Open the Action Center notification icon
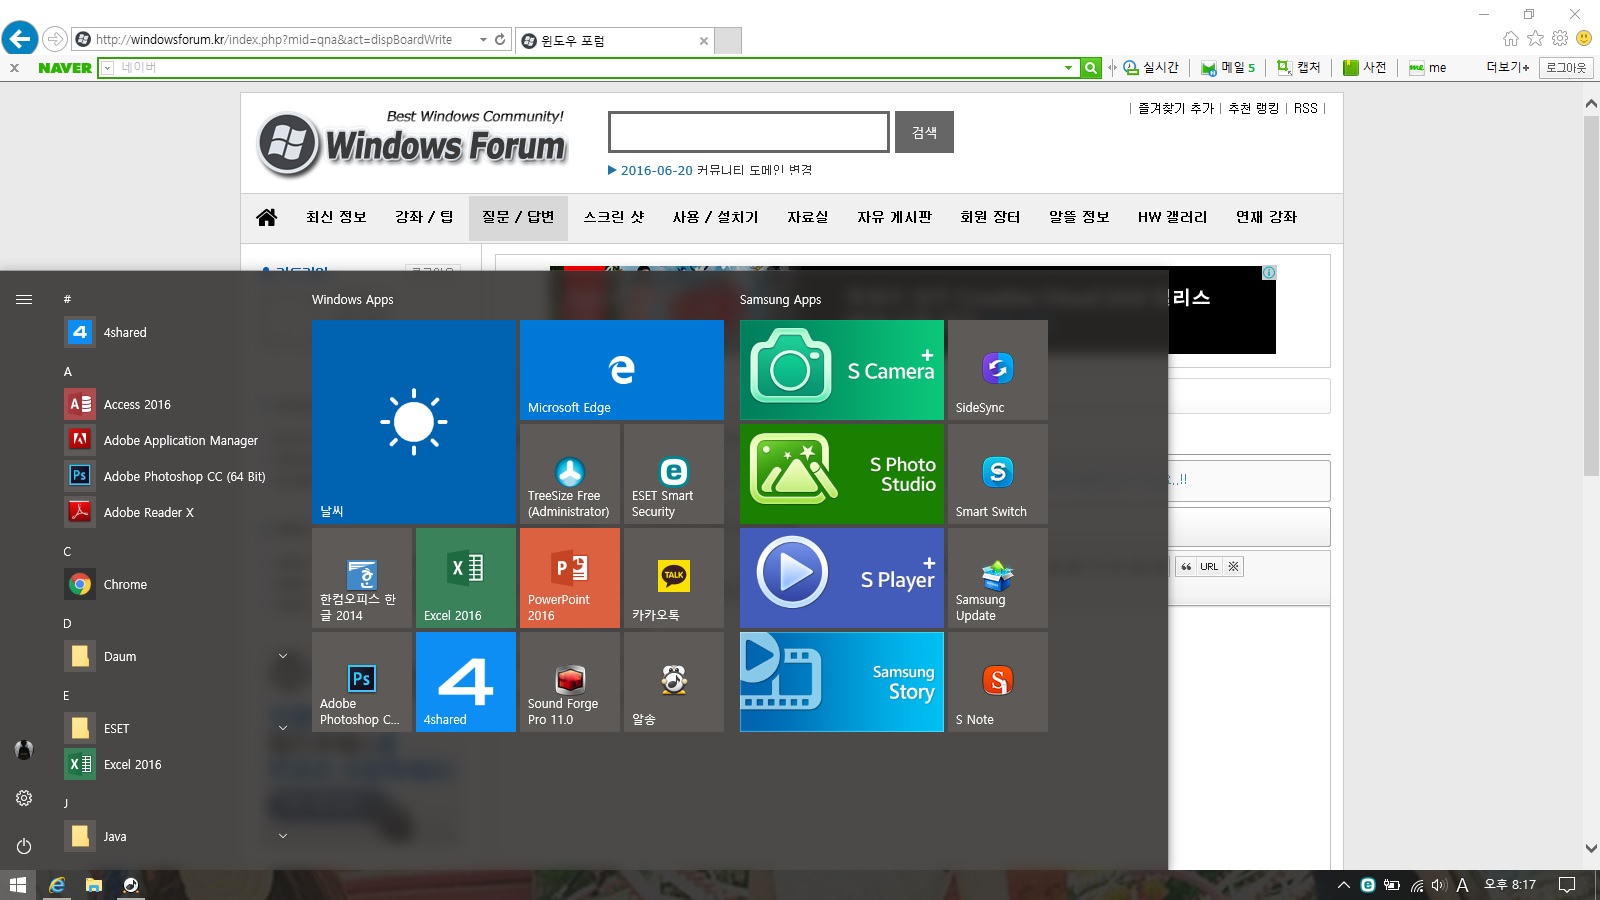 tap(1567, 885)
